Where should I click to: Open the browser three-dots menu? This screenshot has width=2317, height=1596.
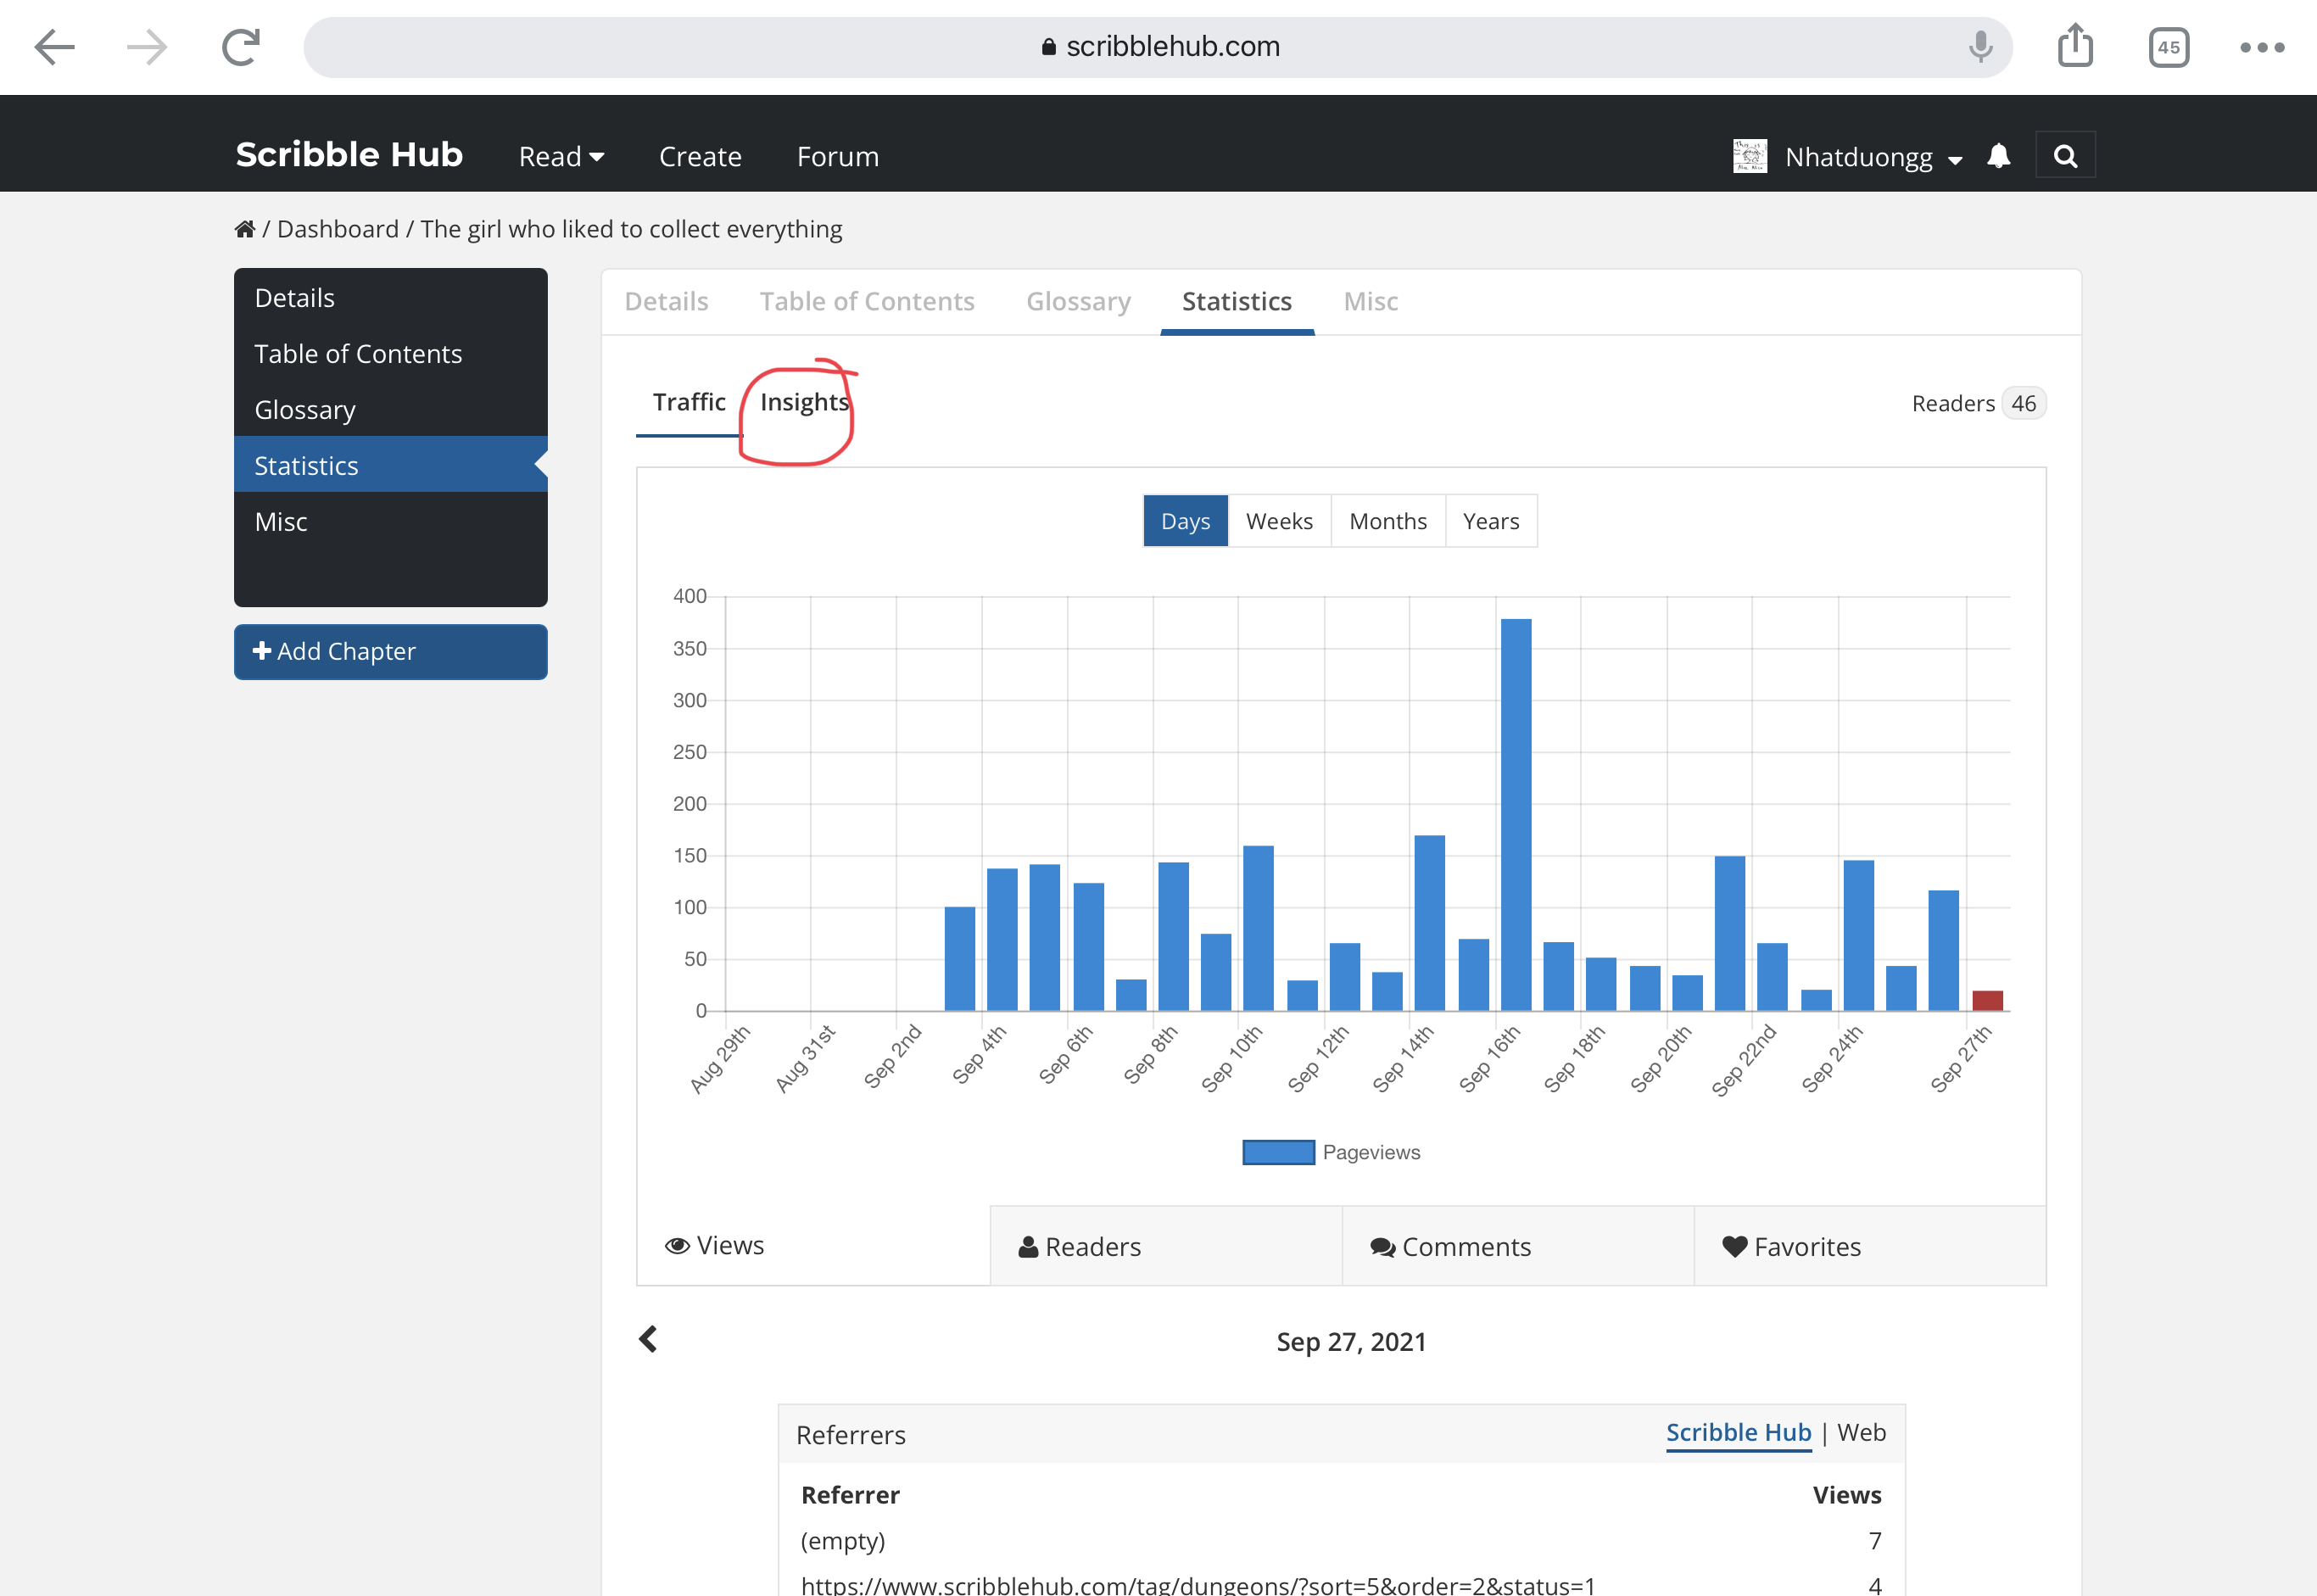2262,47
